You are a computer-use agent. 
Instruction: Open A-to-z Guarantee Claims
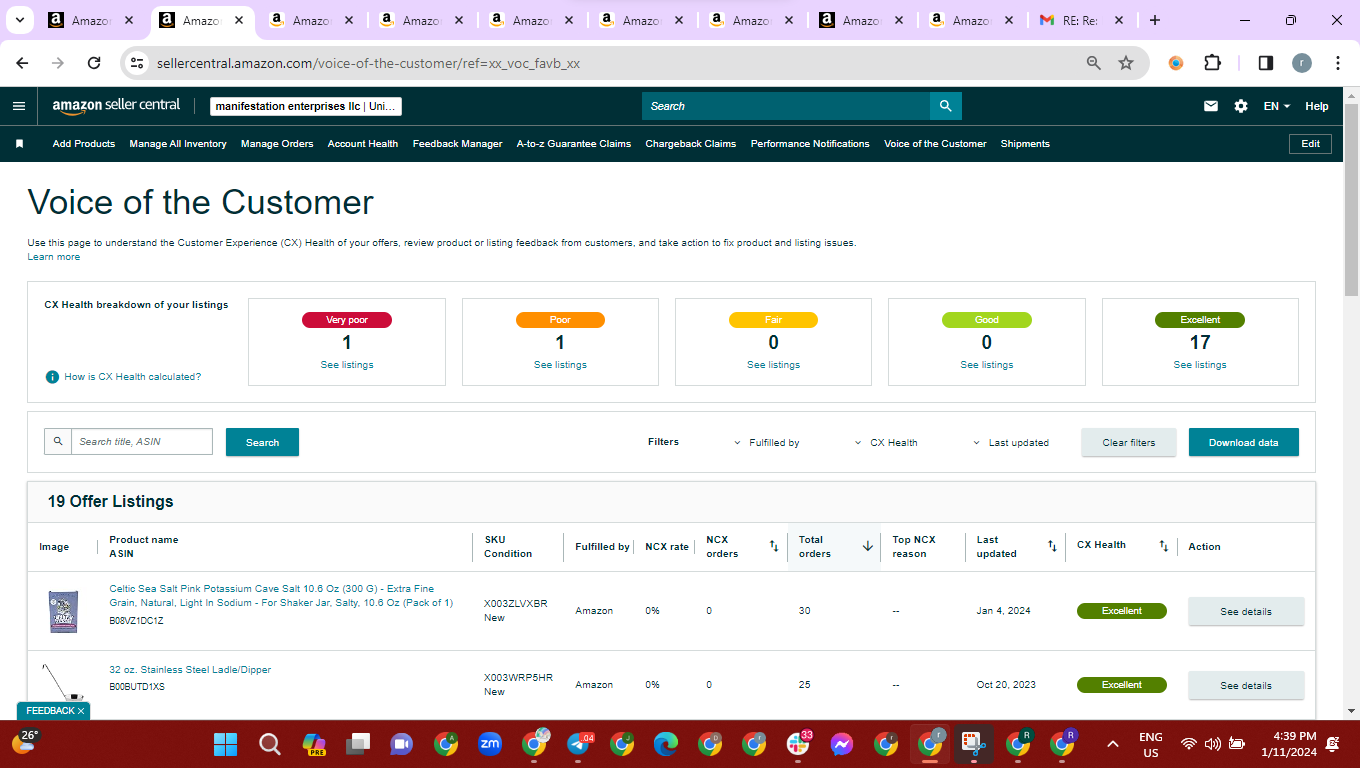(574, 144)
